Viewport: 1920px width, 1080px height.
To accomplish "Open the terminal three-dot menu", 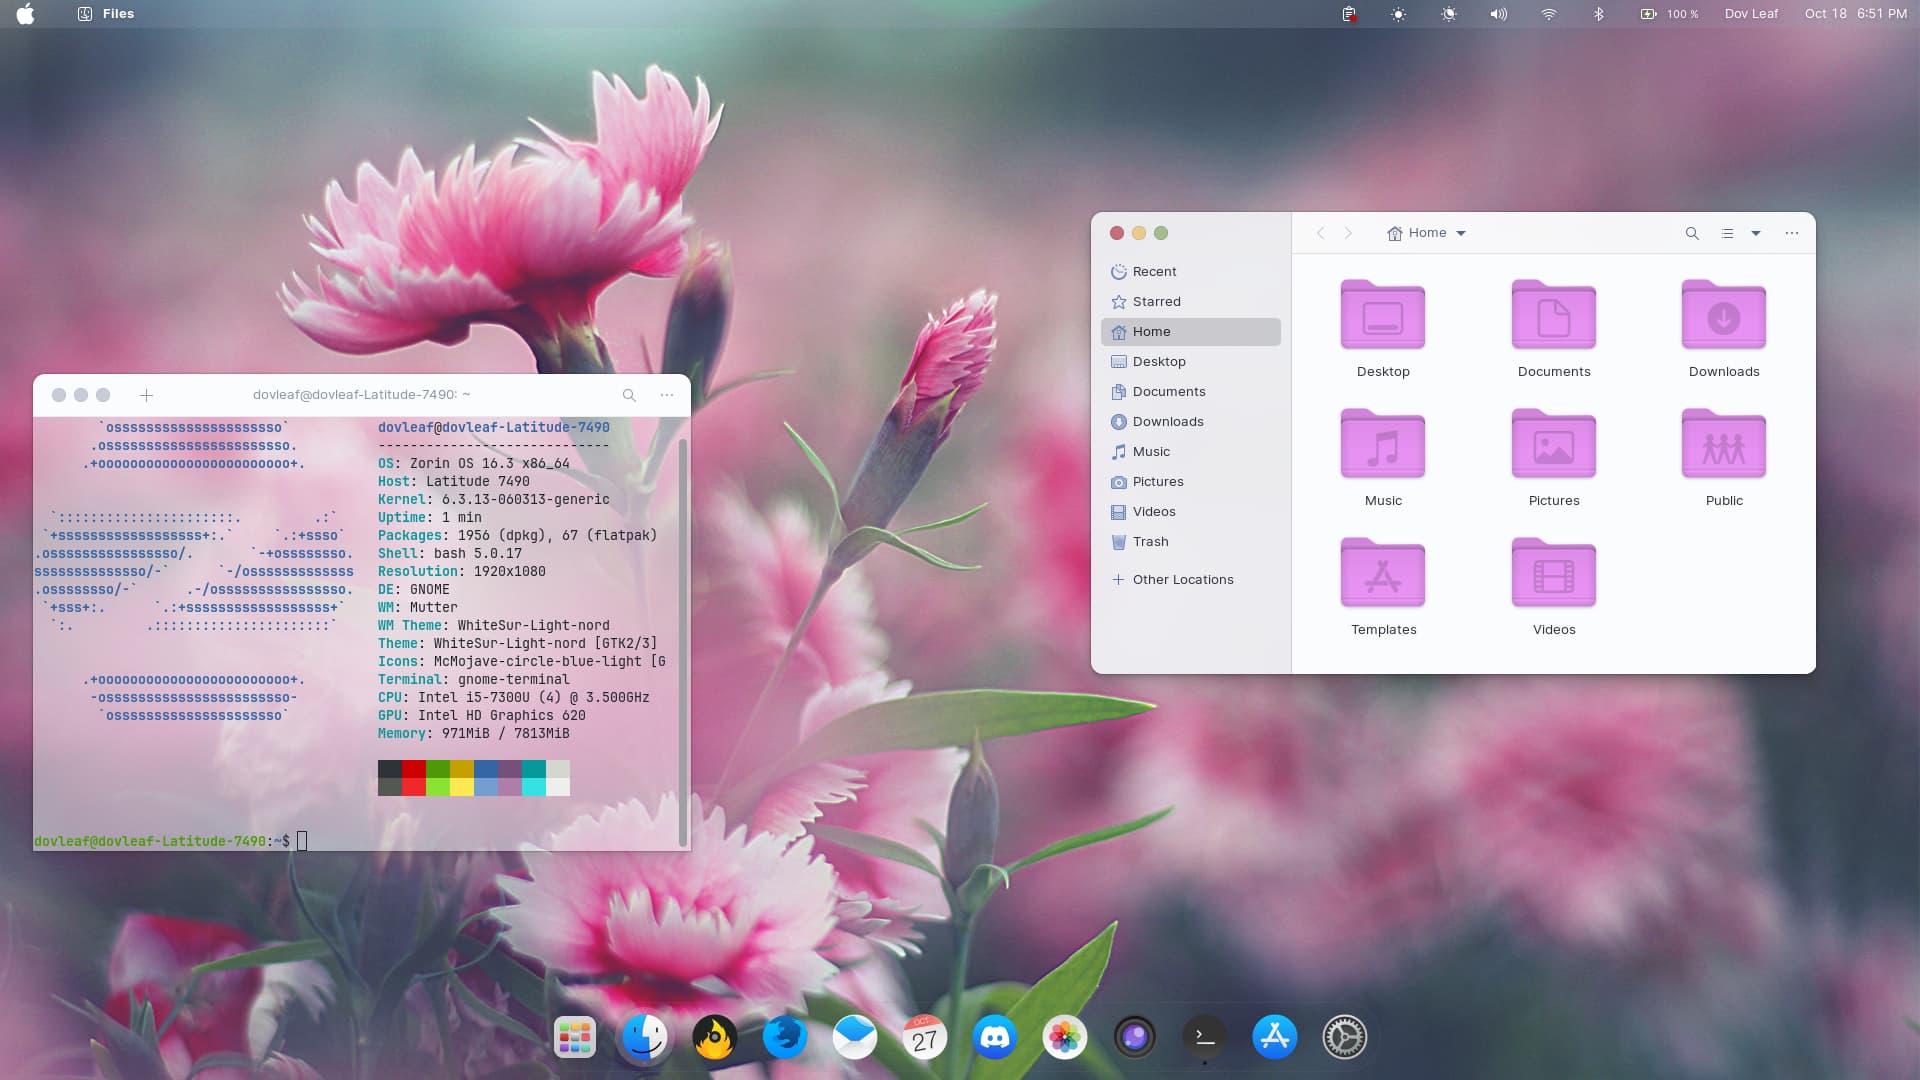I will pos(667,395).
